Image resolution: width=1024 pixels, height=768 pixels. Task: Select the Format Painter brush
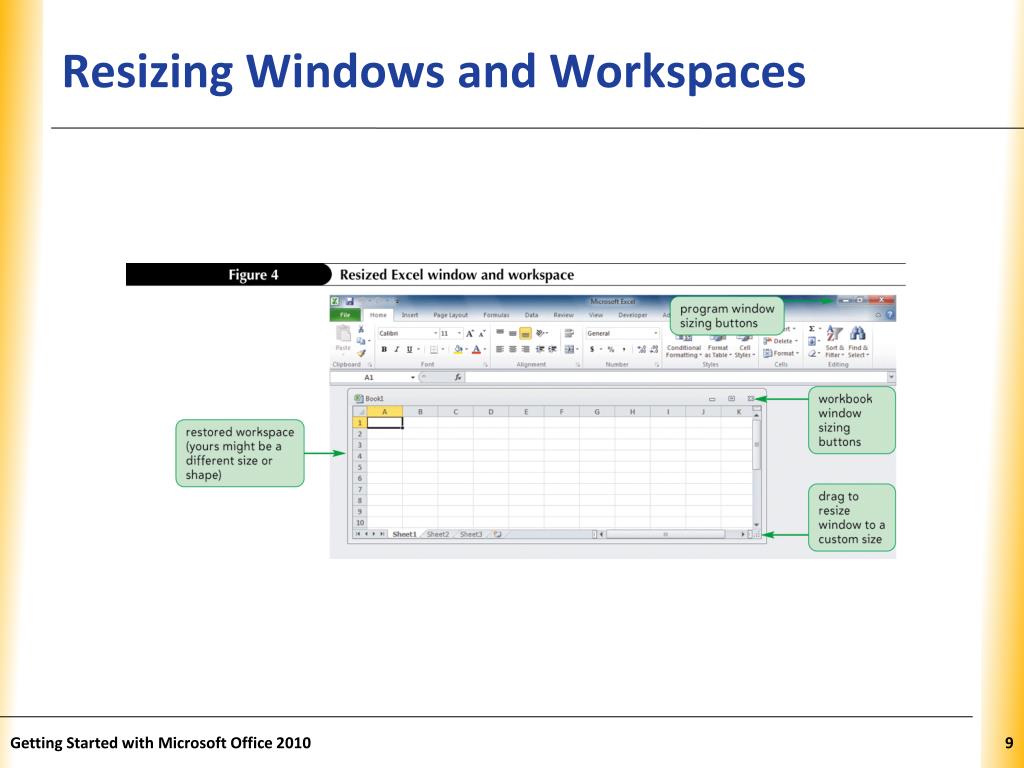click(361, 353)
